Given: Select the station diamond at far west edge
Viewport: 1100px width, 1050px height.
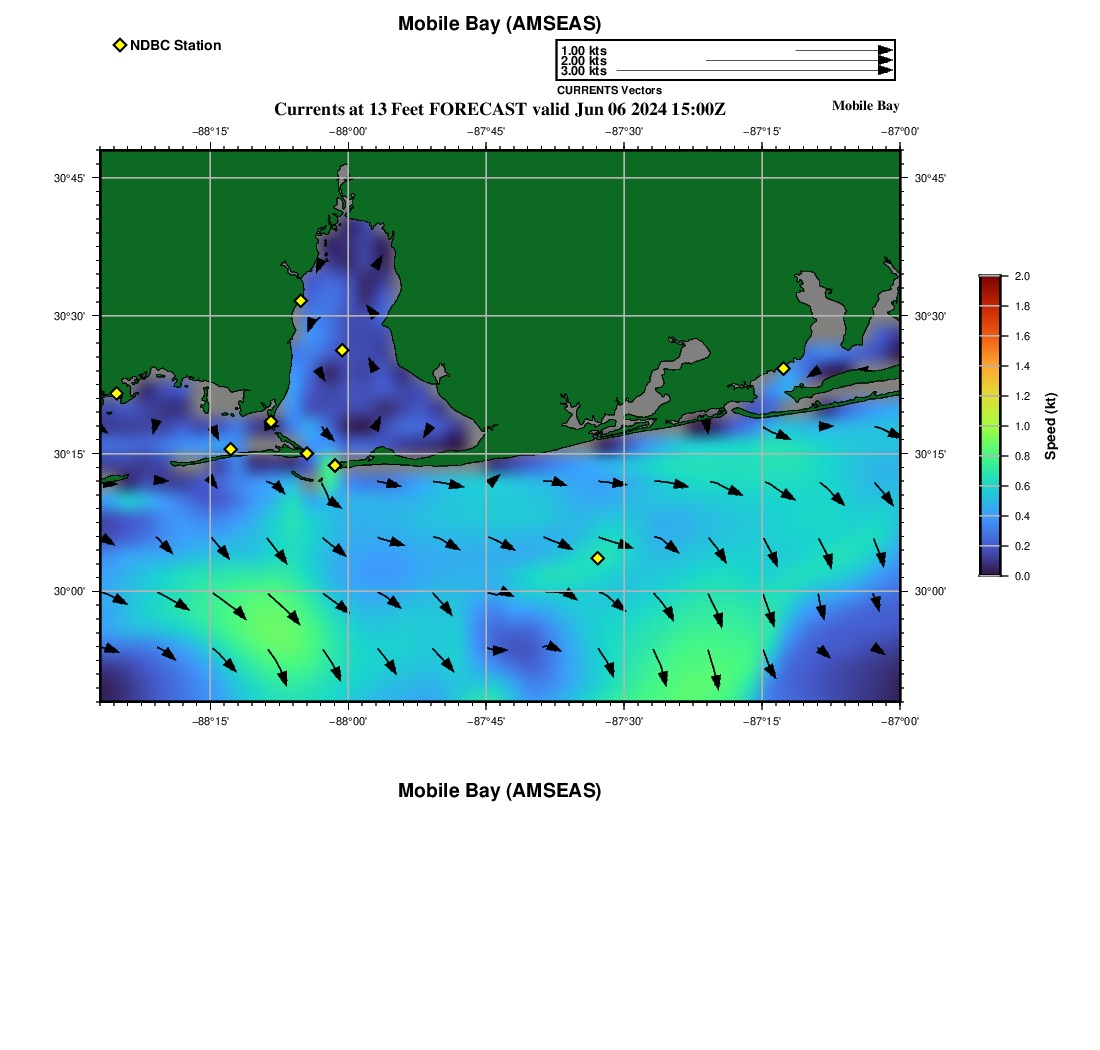Looking at the screenshot, I should (x=116, y=393).
